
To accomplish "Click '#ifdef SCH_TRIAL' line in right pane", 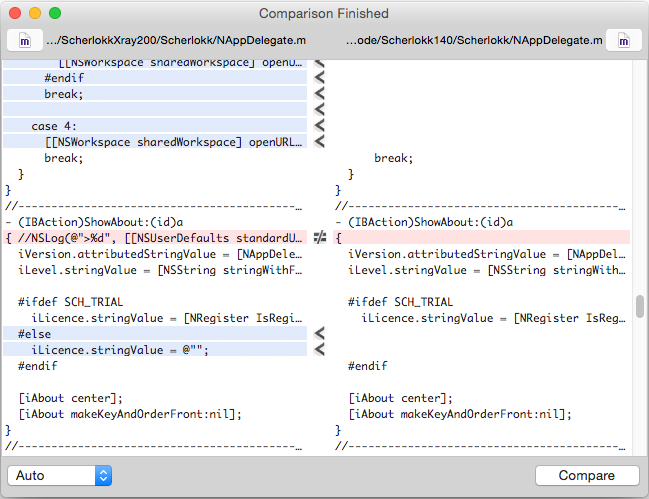I will (400, 302).
